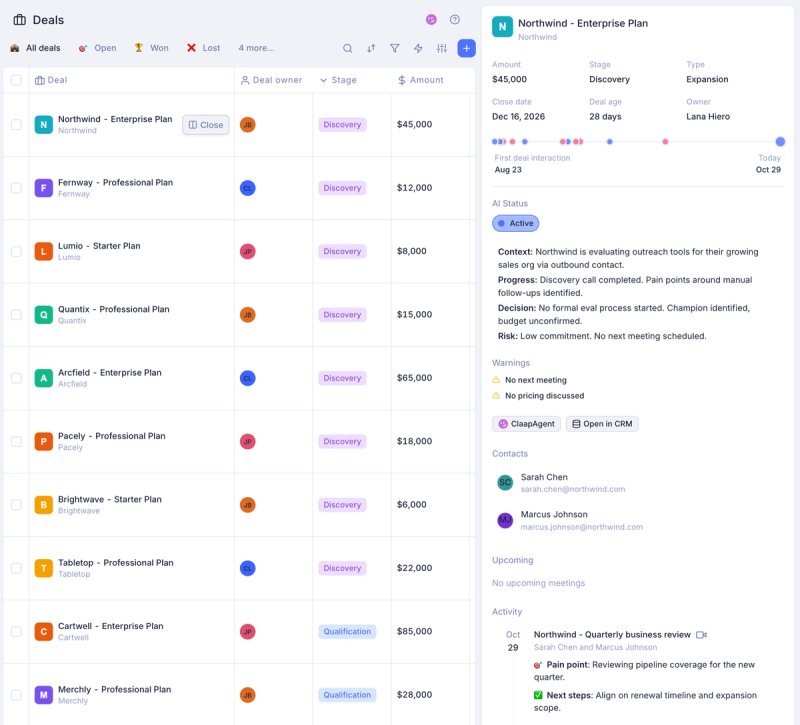Viewport: 800px width, 725px height.
Task: Click the purple smiley Claap agent icon in header
Action: (x=431, y=19)
